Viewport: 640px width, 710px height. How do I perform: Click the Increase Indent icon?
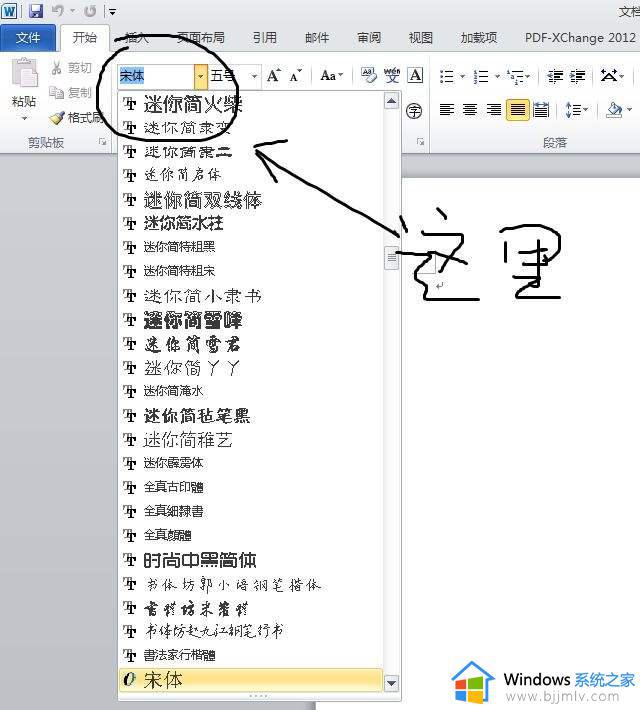[x=577, y=76]
